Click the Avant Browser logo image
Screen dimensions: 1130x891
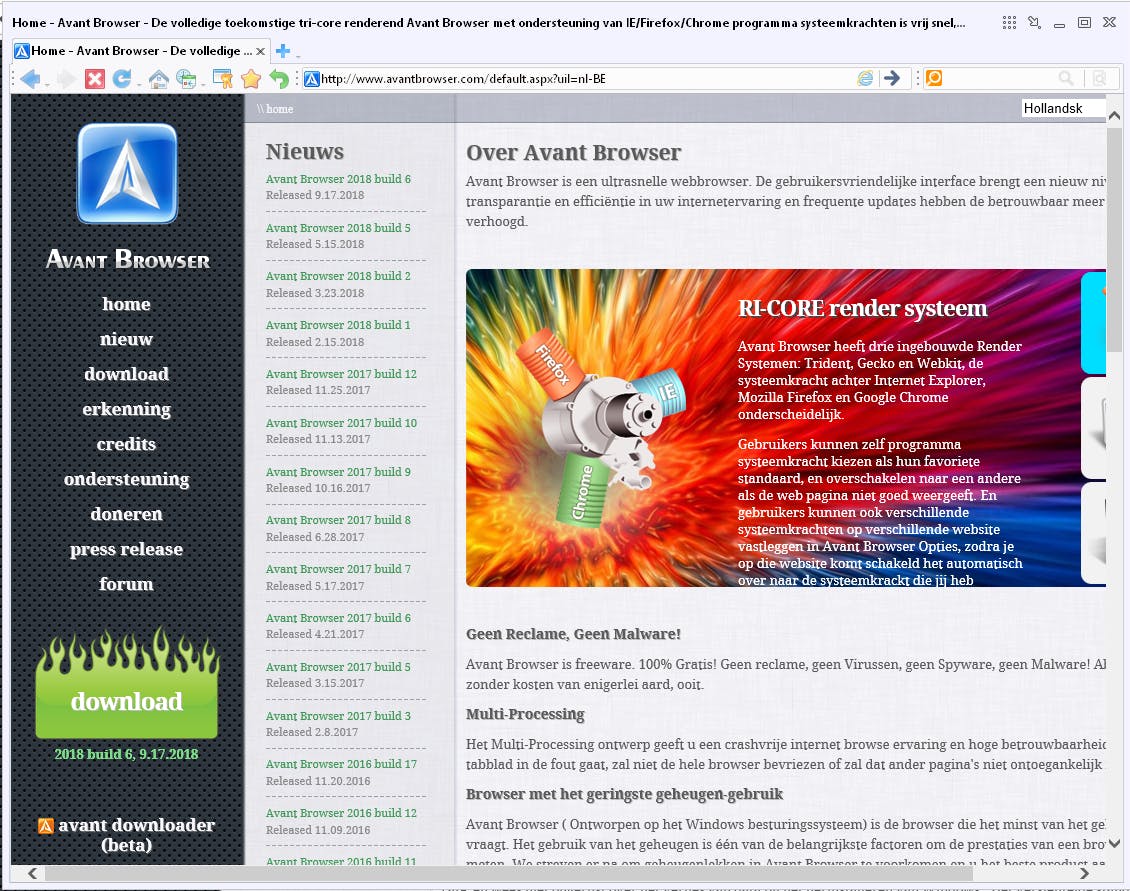[127, 173]
